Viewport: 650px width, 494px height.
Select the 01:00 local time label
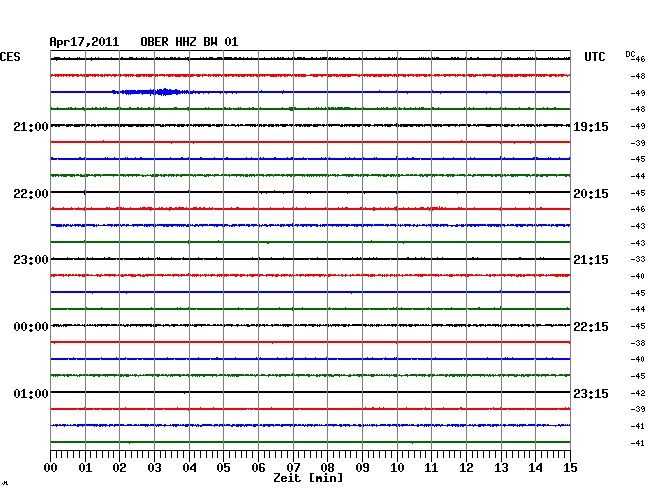click(x=31, y=393)
